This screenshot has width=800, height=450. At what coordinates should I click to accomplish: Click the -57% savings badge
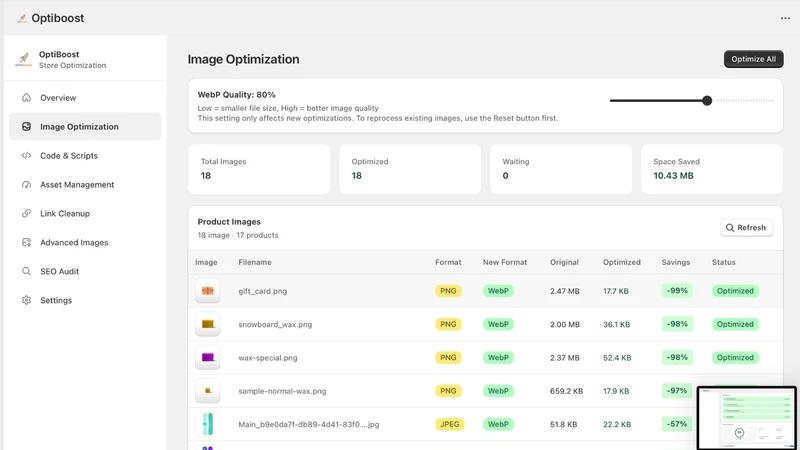tap(677, 424)
